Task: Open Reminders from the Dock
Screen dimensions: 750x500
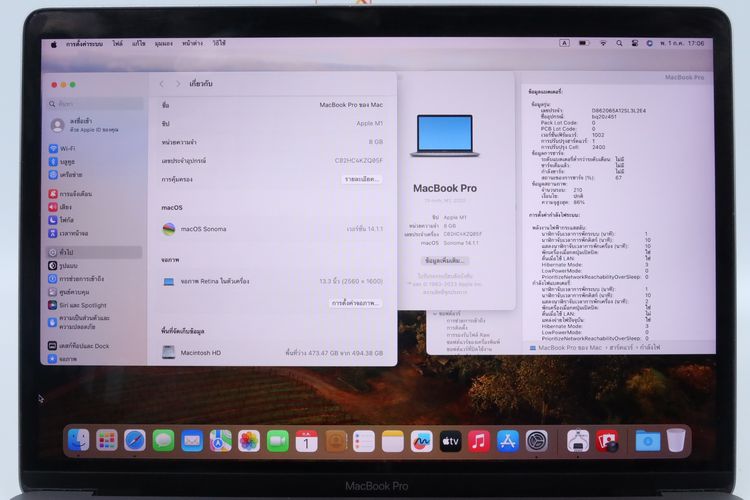Action: pos(364,441)
